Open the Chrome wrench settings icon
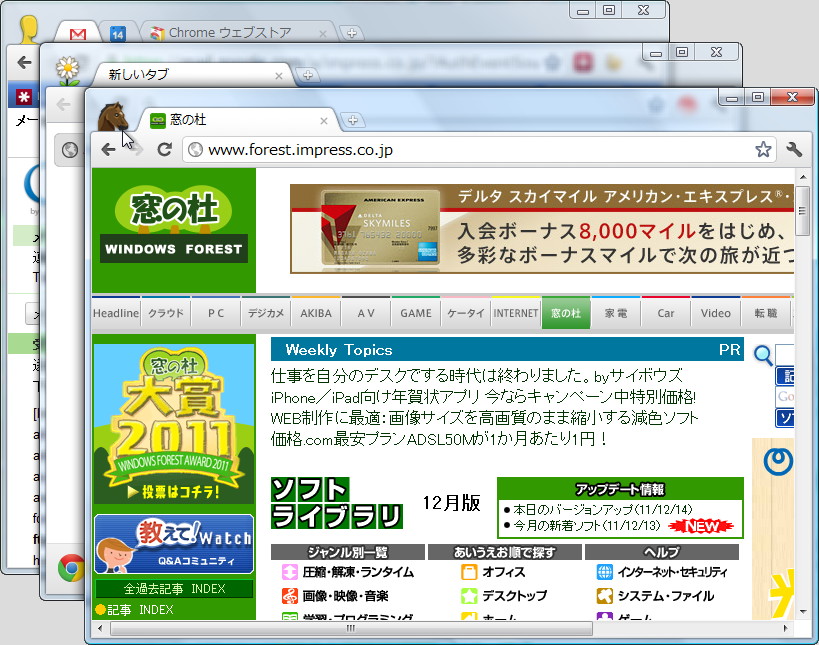This screenshot has width=819, height=645. 794,149
